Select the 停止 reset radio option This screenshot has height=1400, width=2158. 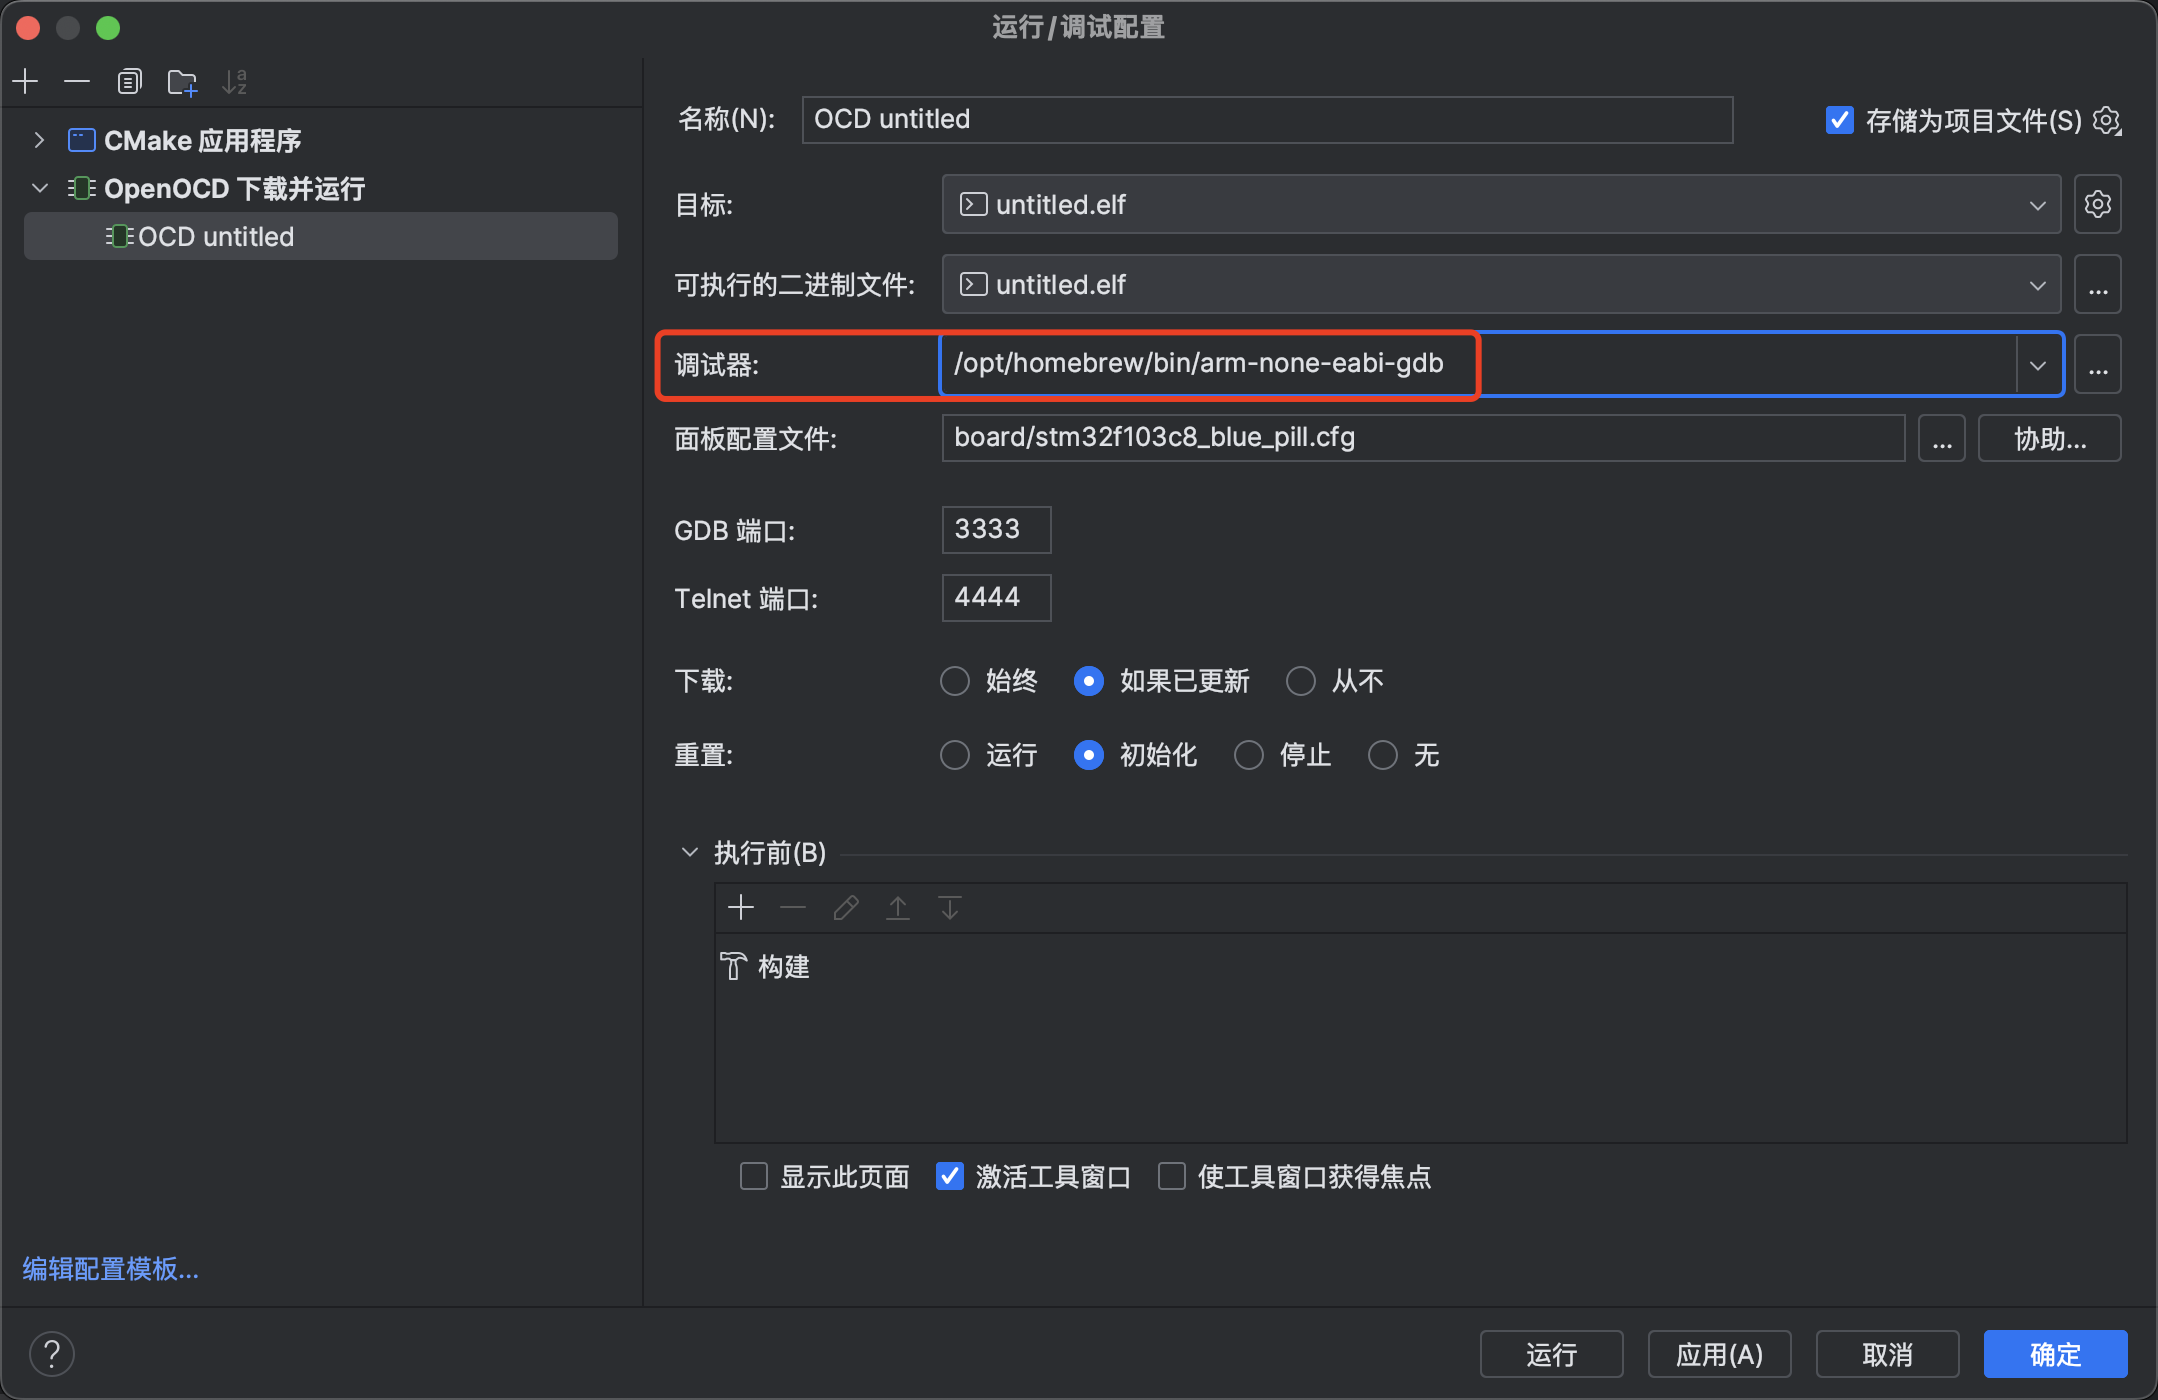pyautogui.click(x=1249, y=755)
